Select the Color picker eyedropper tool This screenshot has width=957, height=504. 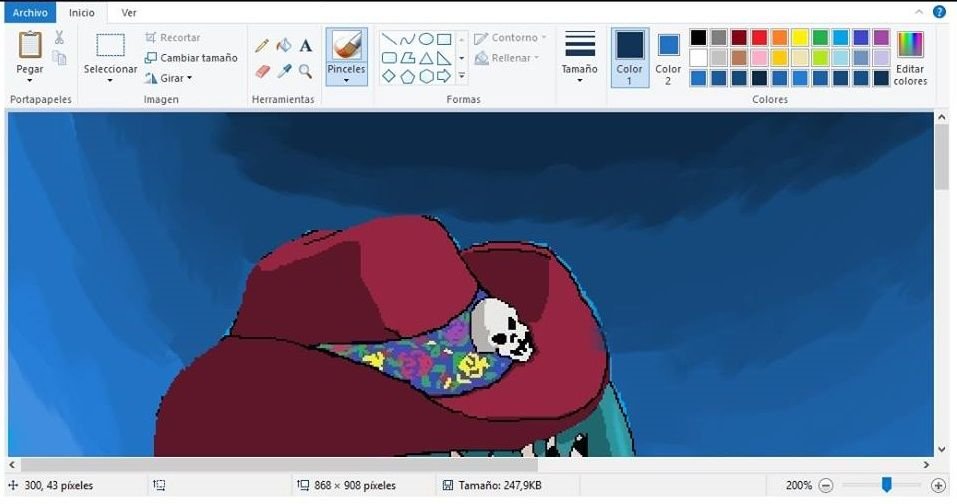284,71
